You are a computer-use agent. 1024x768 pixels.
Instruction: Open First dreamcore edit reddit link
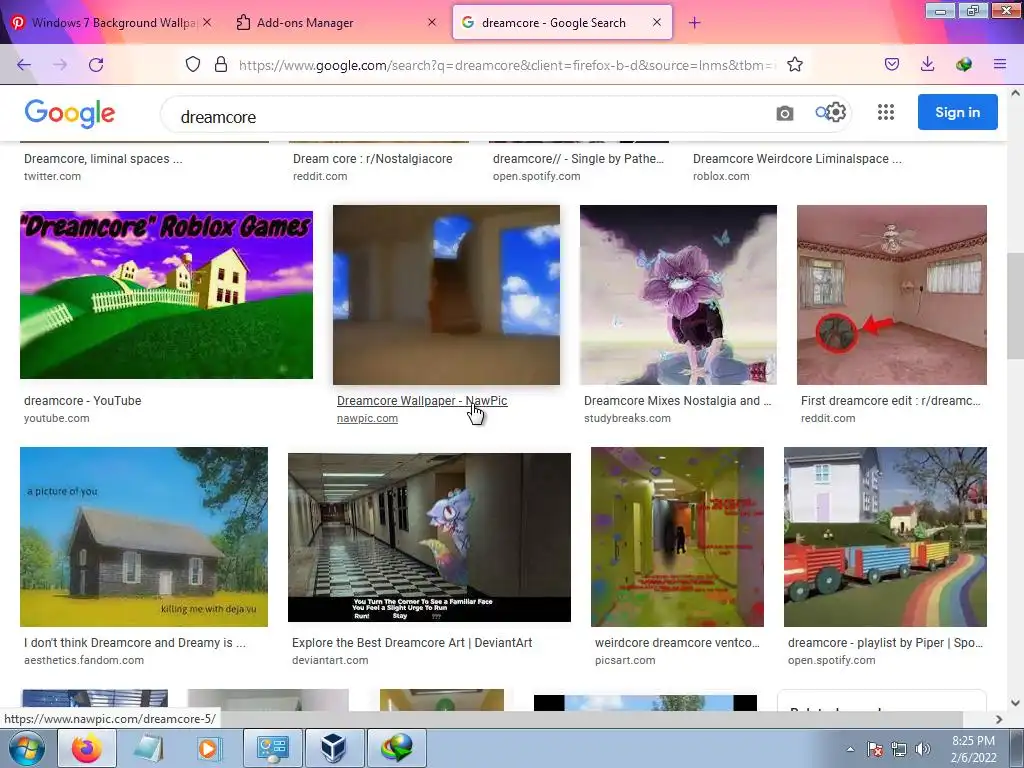coord(890,401)
